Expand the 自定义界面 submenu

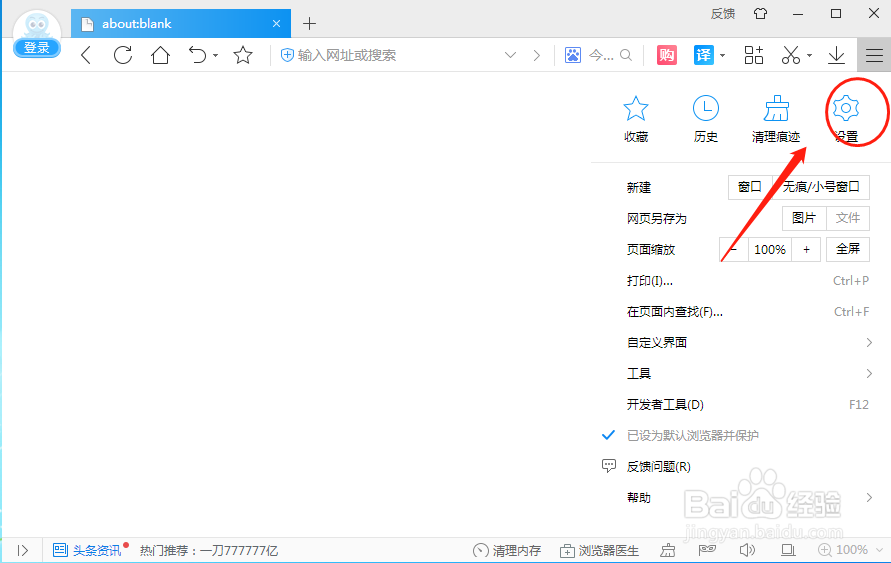(x=869, y=343)
